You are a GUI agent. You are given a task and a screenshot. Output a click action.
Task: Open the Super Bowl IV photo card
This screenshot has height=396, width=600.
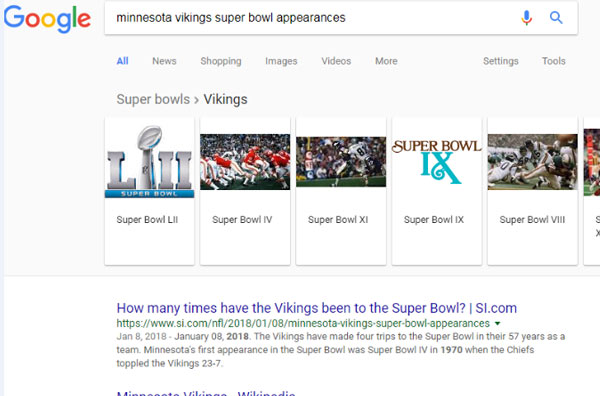[x=245, y=191]
